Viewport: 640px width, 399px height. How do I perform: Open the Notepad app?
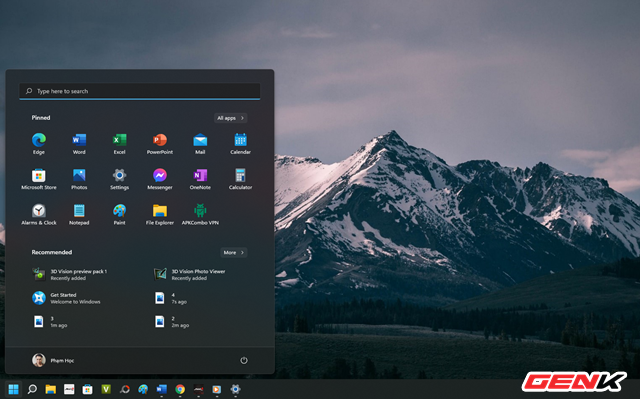(79, 215)
